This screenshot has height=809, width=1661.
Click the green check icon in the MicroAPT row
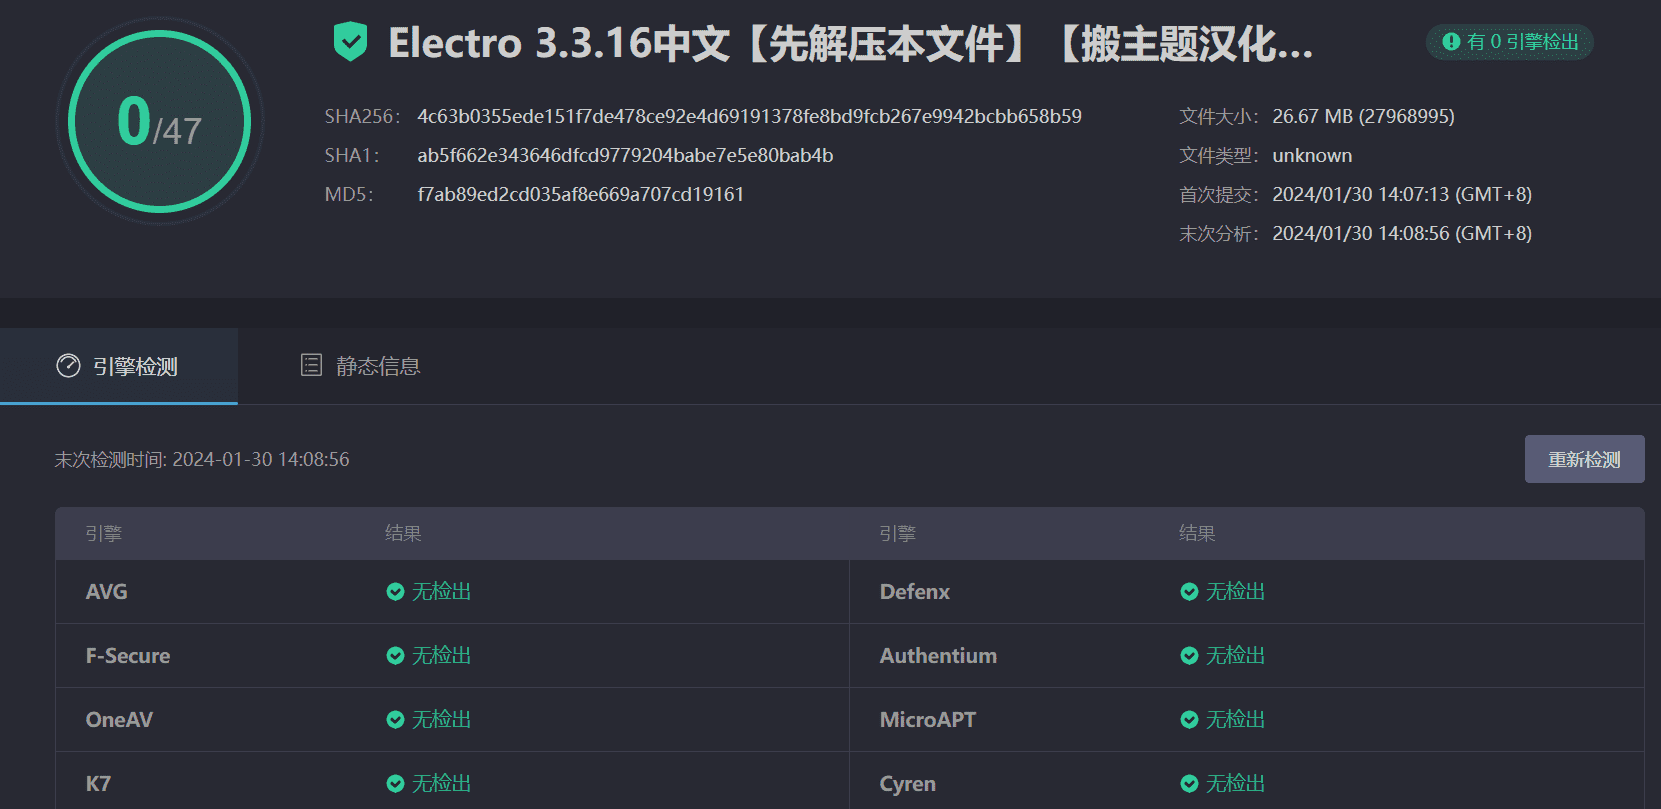point(1189,720)
